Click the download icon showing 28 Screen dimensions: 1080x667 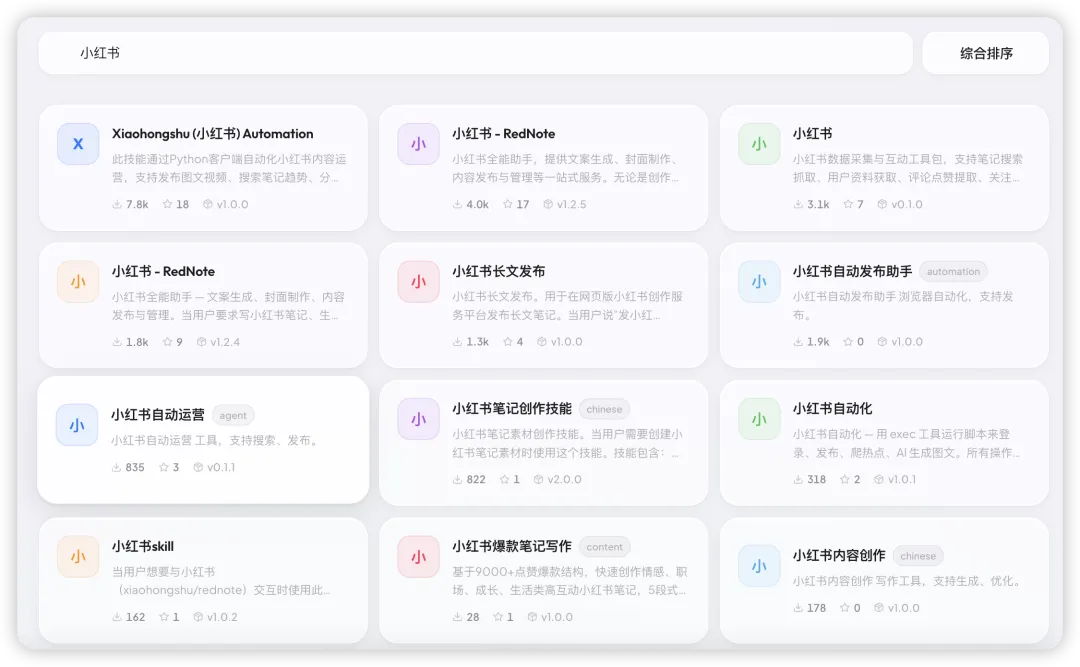pyautogui.click(x=457, y=617)
